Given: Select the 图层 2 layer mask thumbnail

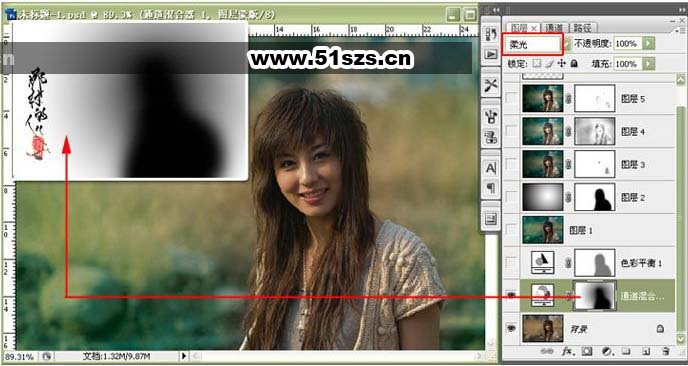Looking at the screenshot, I should [x=595, y=197].
